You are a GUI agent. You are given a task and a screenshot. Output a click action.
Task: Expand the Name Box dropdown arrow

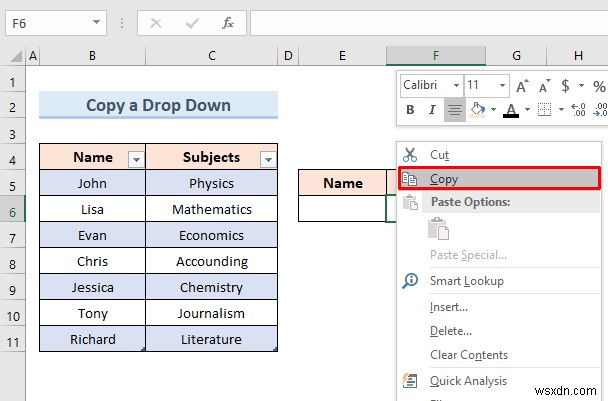click(x=96, y=22)
